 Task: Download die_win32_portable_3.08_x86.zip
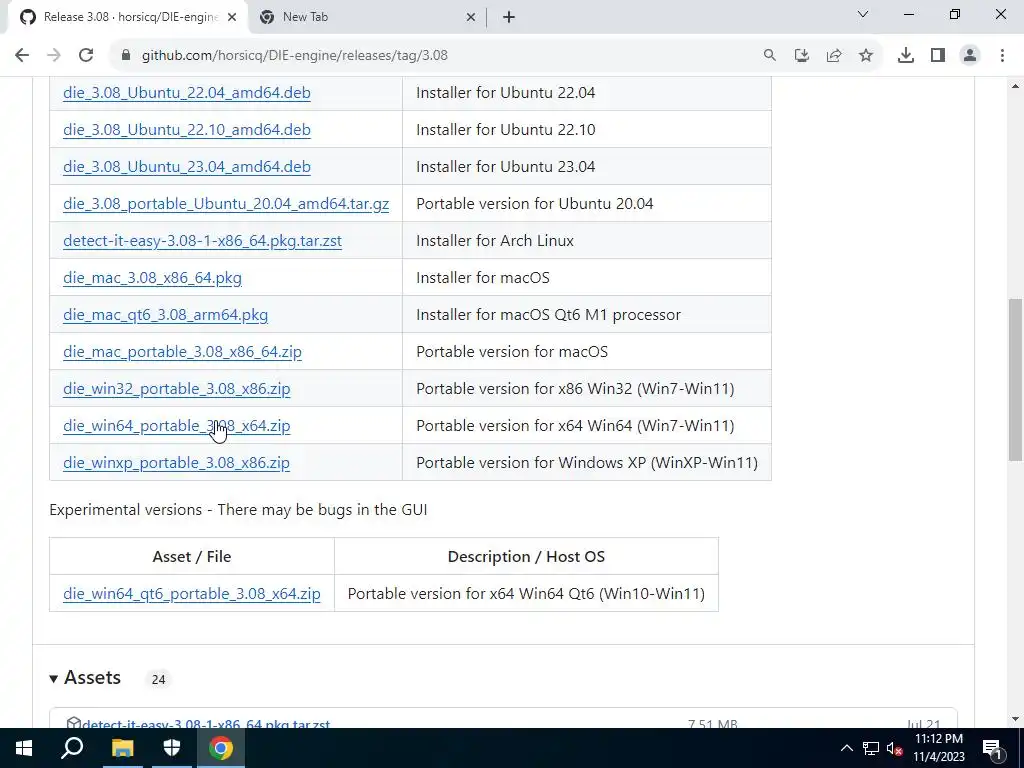click(176, 389)
